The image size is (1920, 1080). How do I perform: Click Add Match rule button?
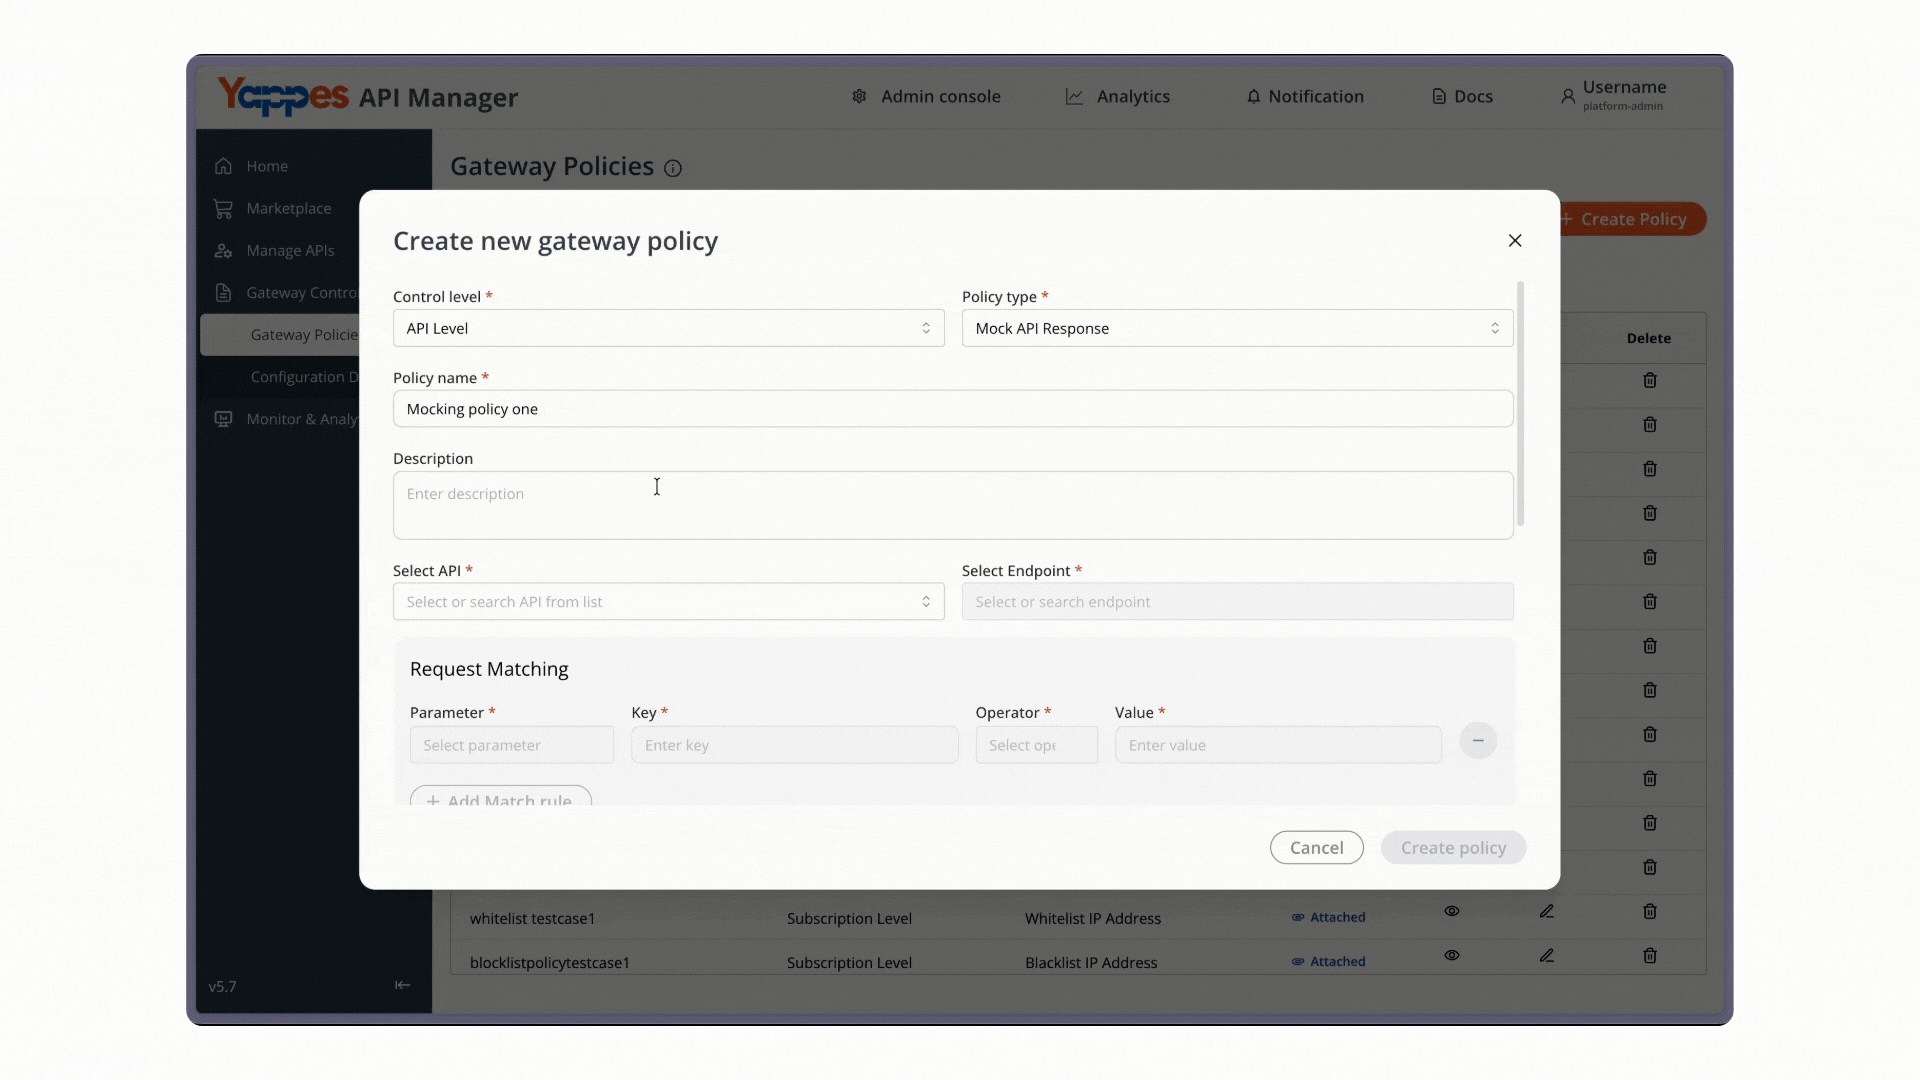point(501,797)
